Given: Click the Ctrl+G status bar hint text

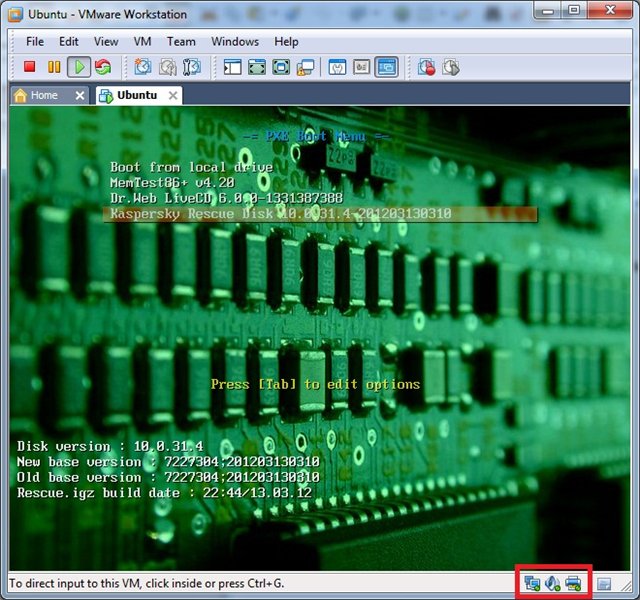Looking at the screenshot, I should pyautogui.click(x=146, y=583).
